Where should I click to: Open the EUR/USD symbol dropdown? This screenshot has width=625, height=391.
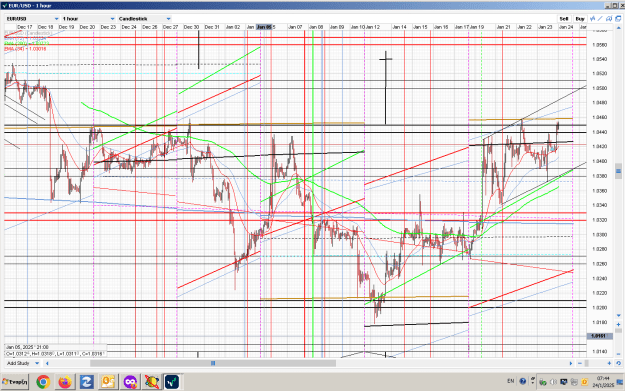pos(32,19)
